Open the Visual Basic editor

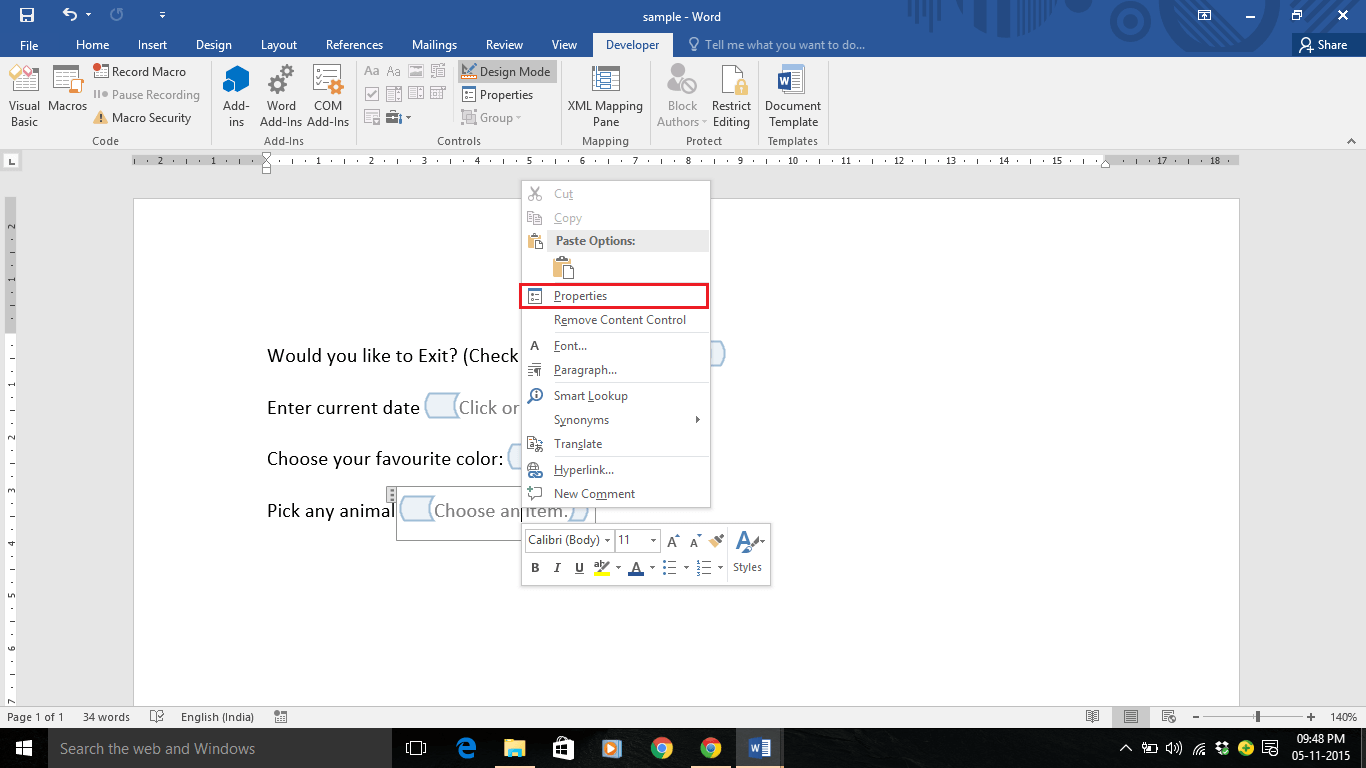tap(24, 96)
